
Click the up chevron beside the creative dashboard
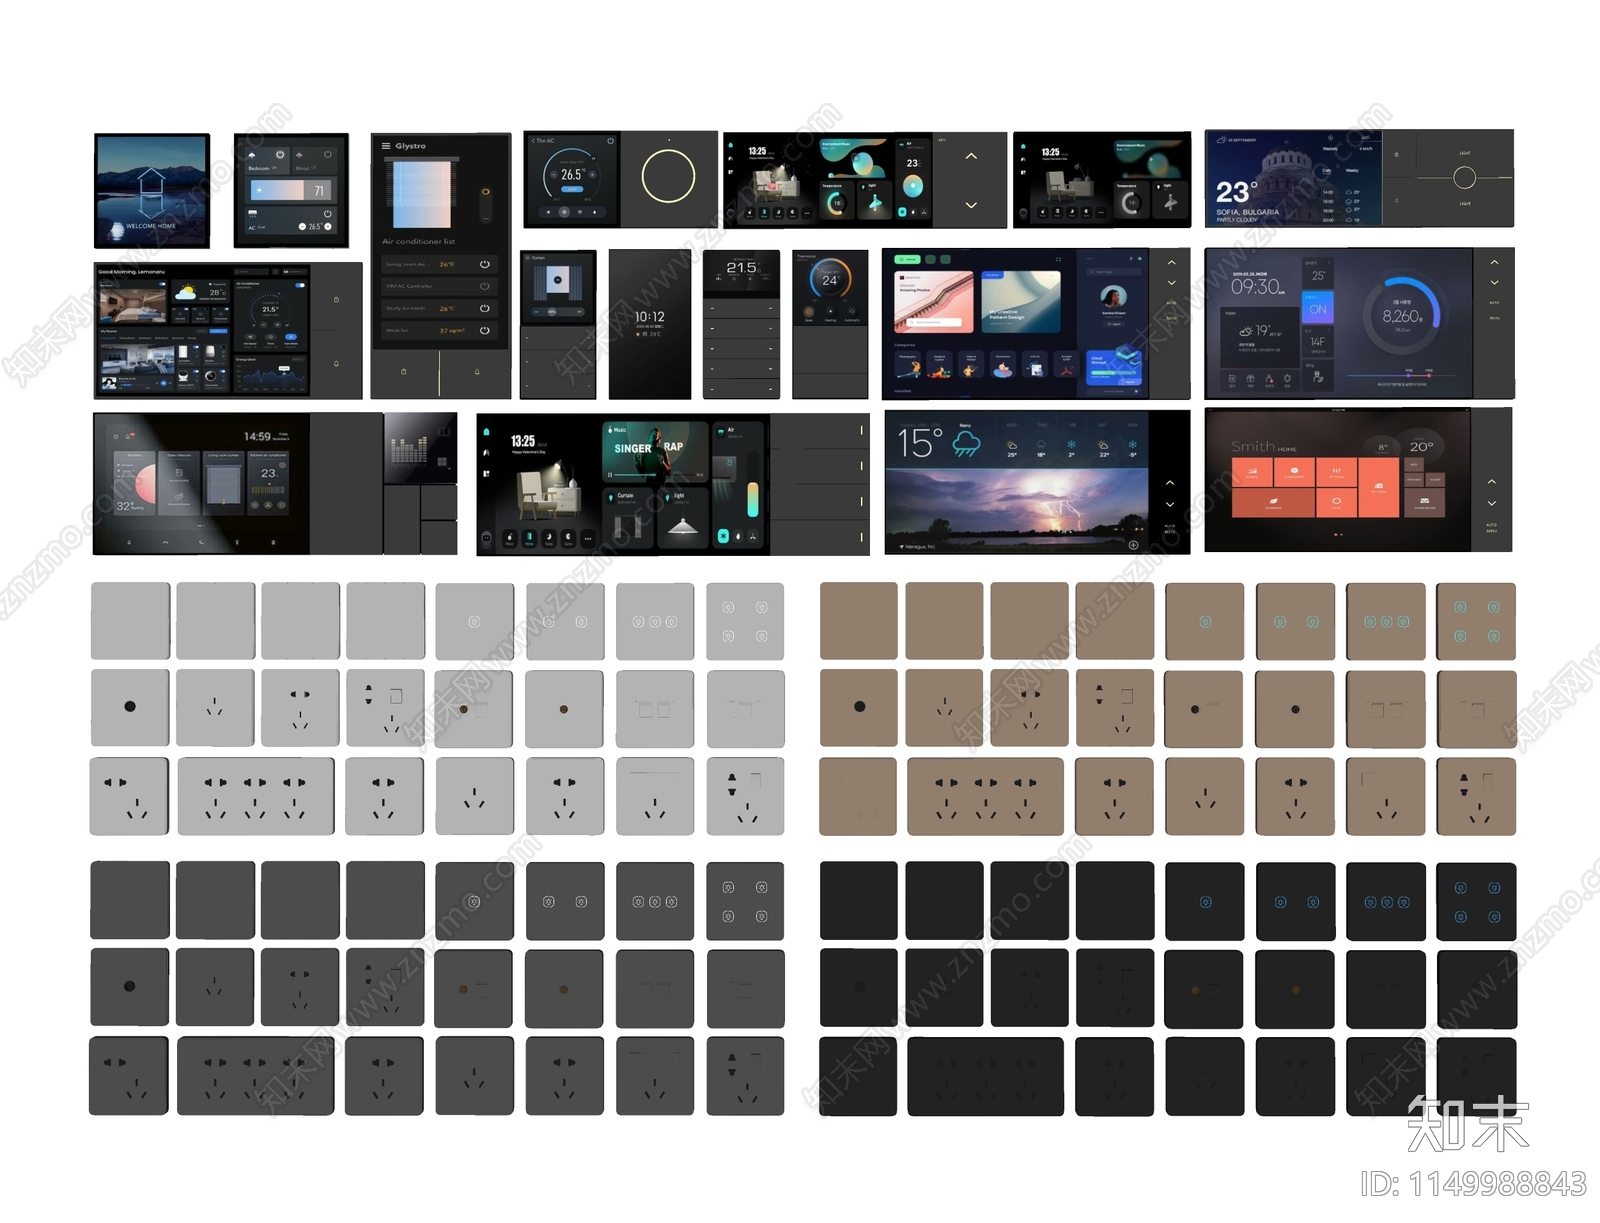(1171, 263)
